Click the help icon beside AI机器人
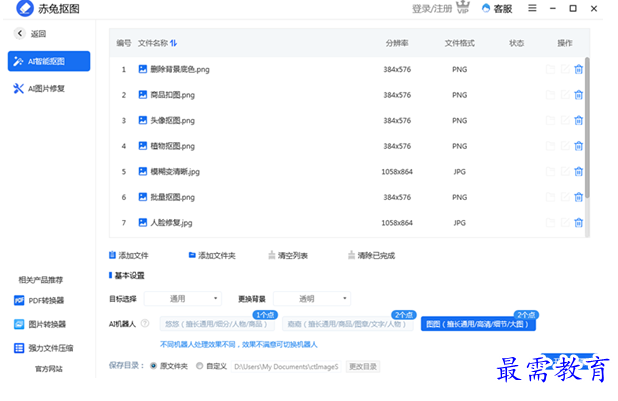This screenshot has height=401, width=618. pyautogui.click(x=145, y=323)
